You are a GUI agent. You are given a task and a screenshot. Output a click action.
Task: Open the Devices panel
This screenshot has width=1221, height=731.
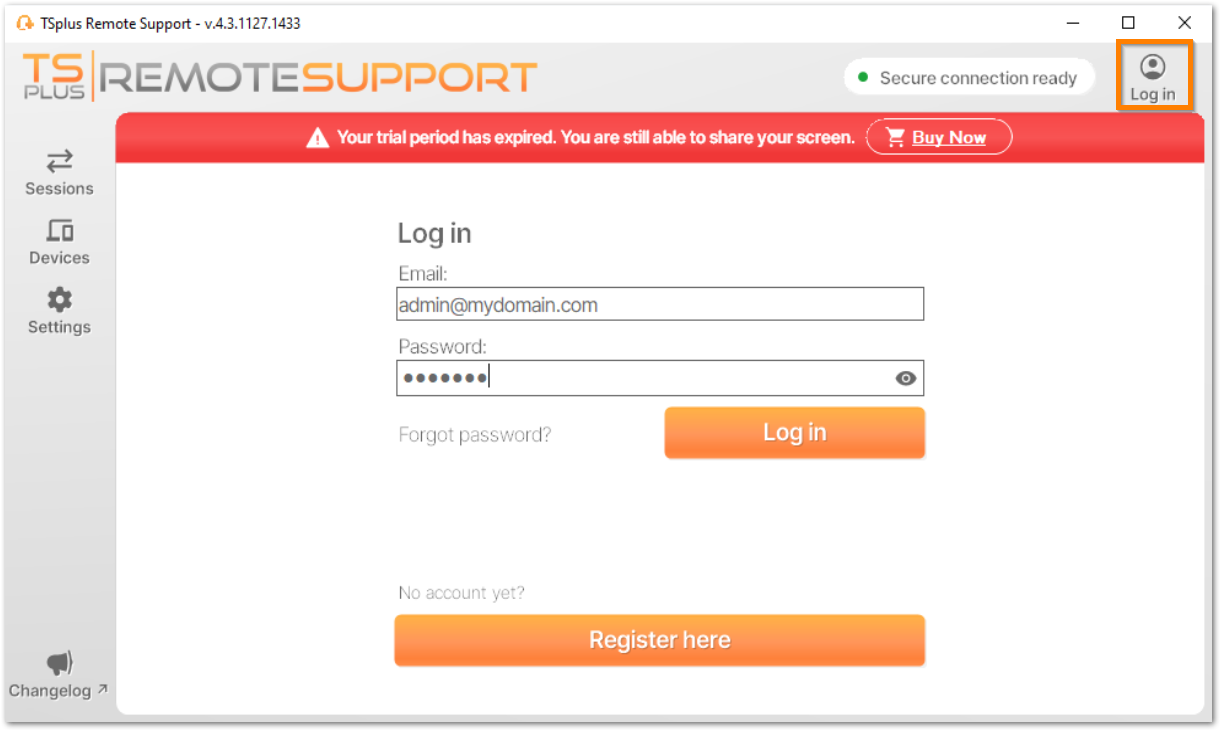[58, 241]
